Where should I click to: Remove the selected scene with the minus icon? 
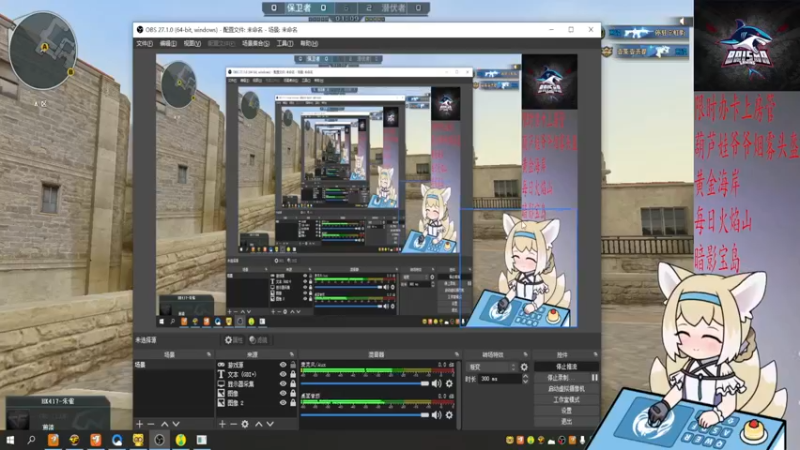[151, 424]
